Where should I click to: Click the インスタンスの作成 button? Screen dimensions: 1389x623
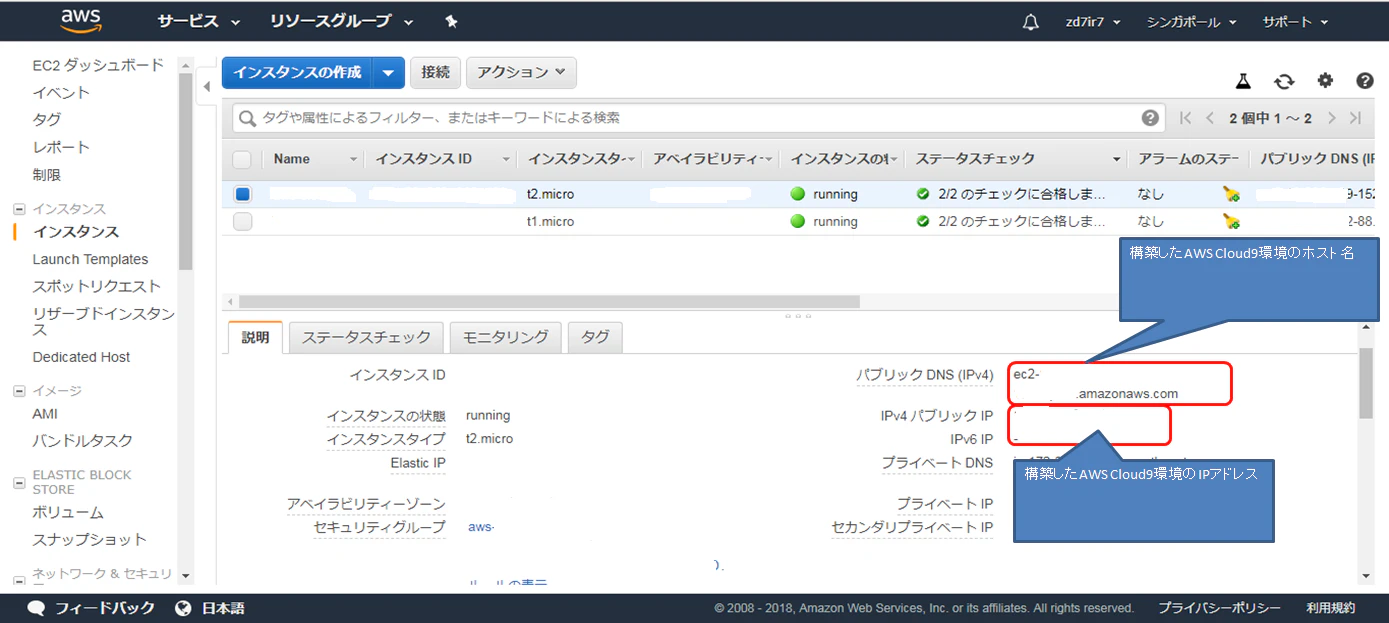298,72
